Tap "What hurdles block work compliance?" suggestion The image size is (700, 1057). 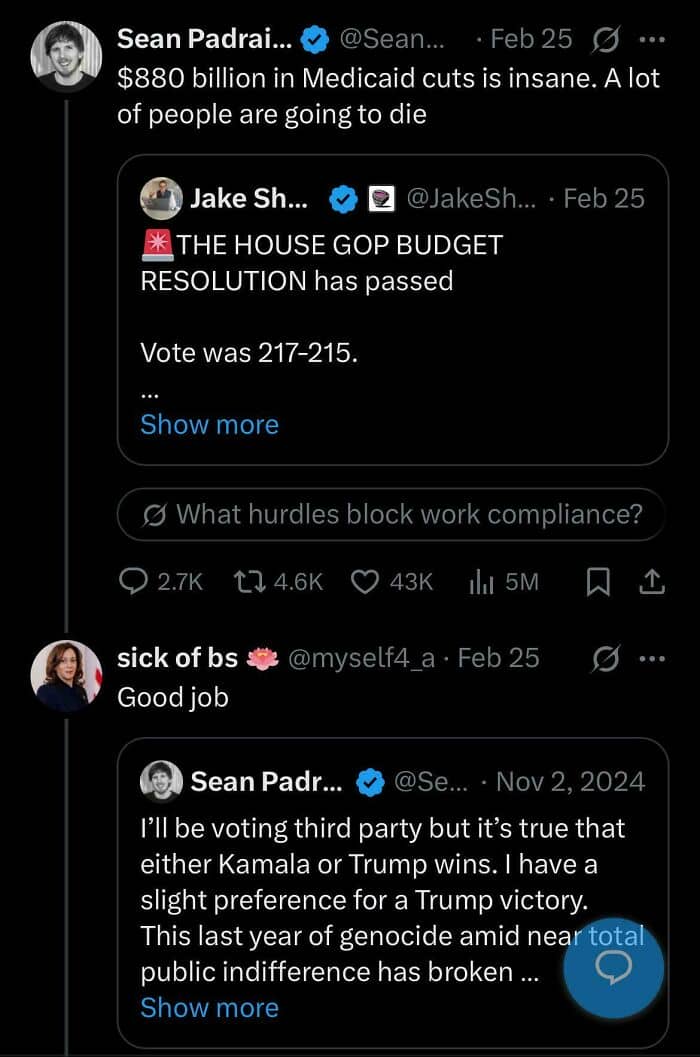click(392, 515)
